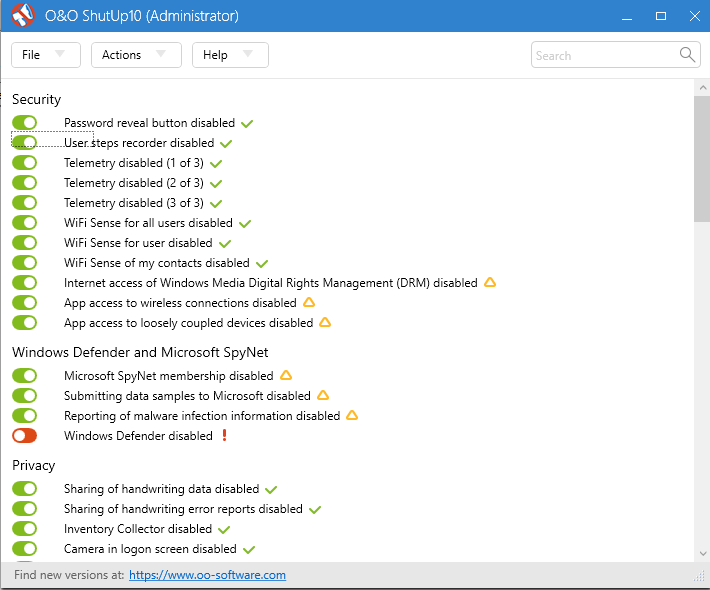Toggle App access to wireless connections switch
The image size is (710, 590).
(24, 302)
